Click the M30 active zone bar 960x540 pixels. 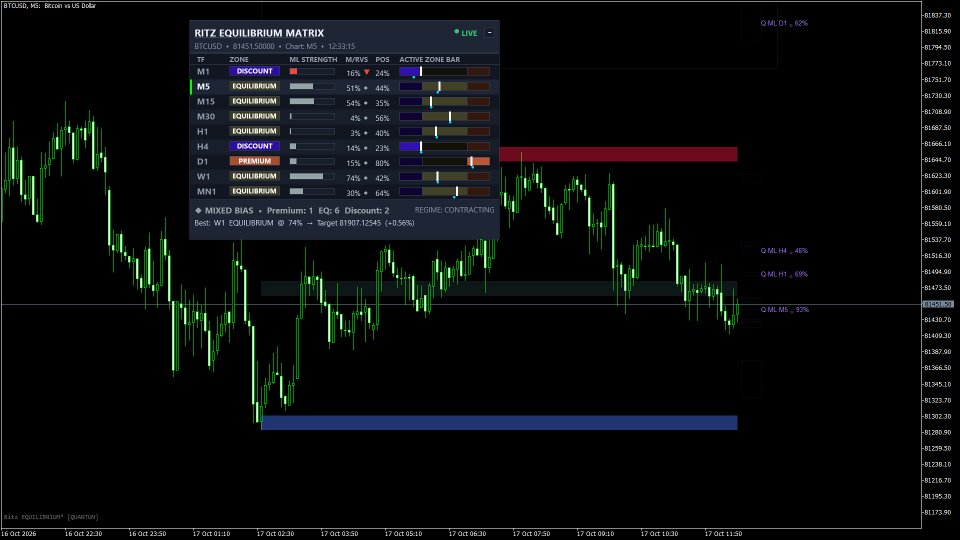(444, 116)
